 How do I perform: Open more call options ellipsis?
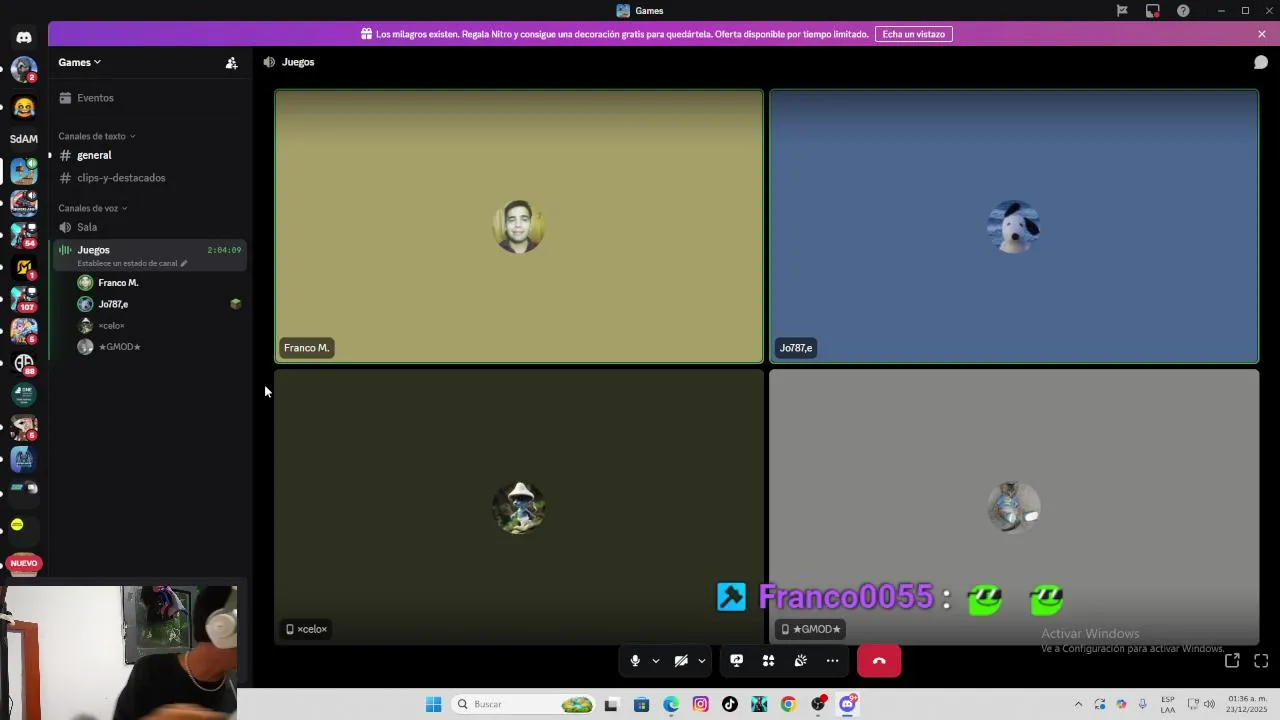click(x=832, y=661)
